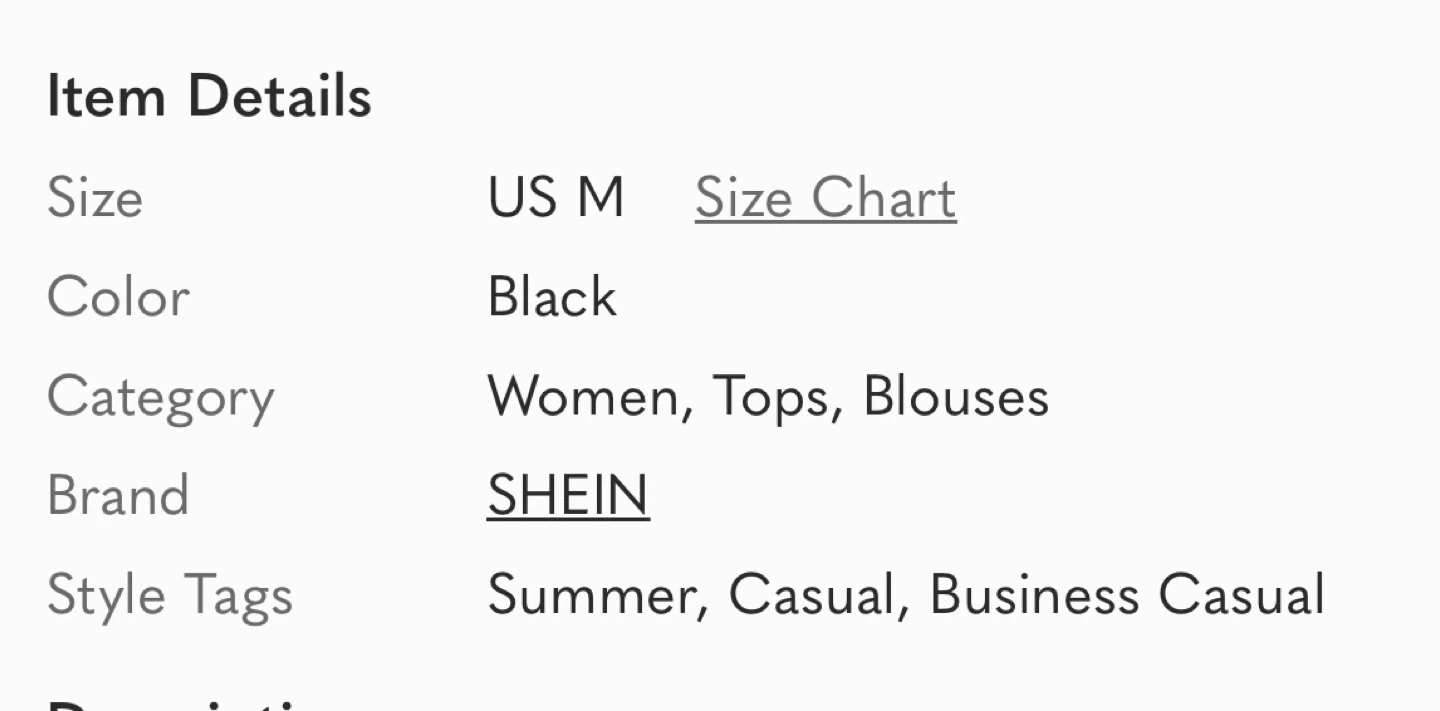Click the Black color value
1440x711 pixels.
552,297
